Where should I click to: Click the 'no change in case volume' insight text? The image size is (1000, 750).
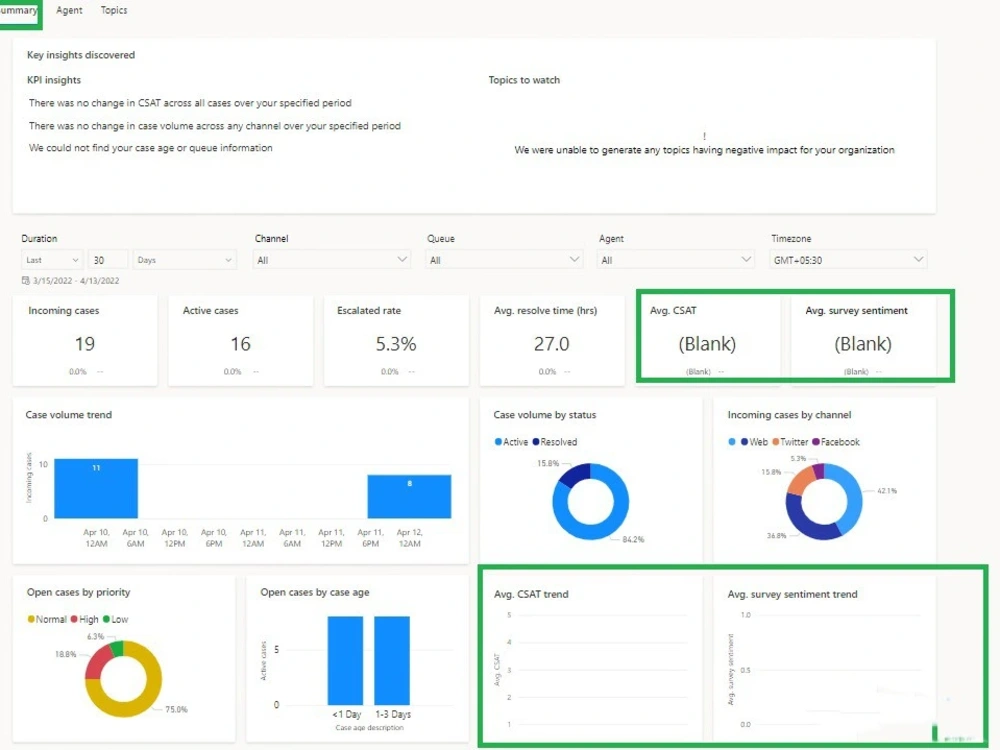click(x=215, y=126)
